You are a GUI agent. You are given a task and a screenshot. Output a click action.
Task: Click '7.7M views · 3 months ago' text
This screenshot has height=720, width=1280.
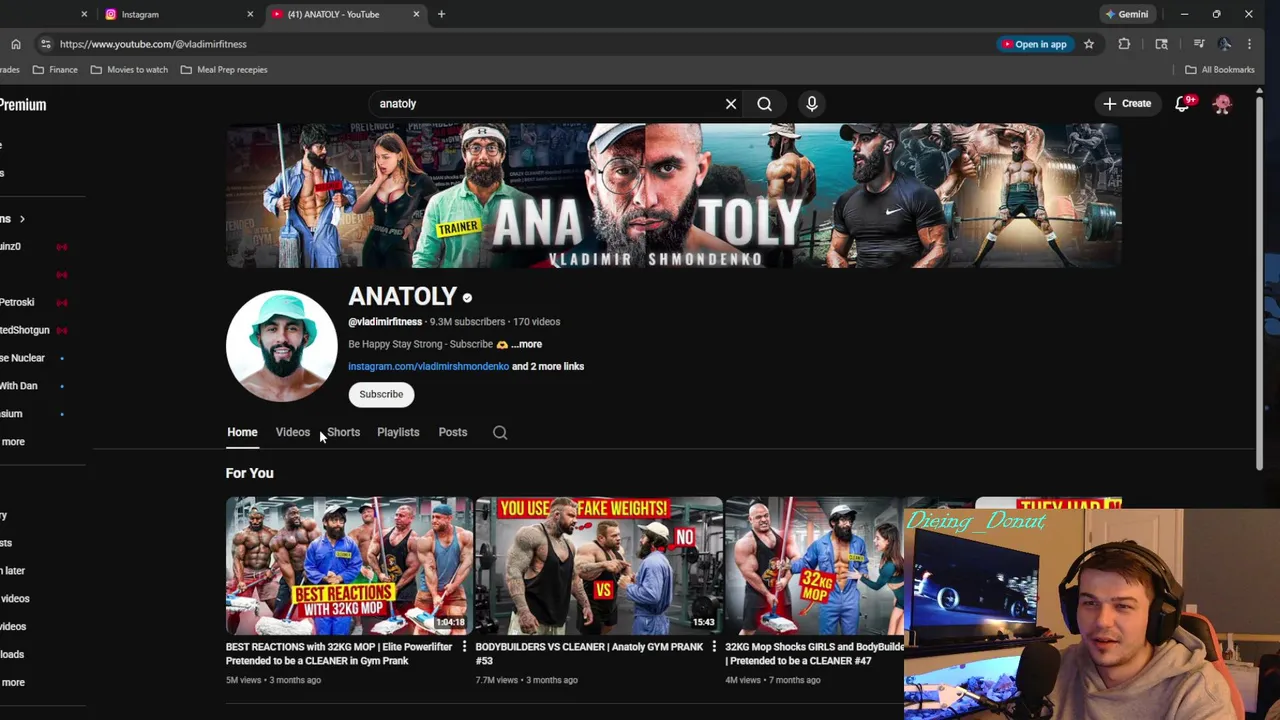(x=526, y=680)
